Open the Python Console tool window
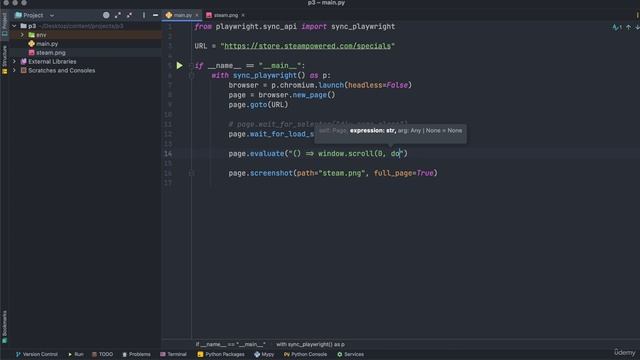 pyautogui.click(x=305, y=354)
